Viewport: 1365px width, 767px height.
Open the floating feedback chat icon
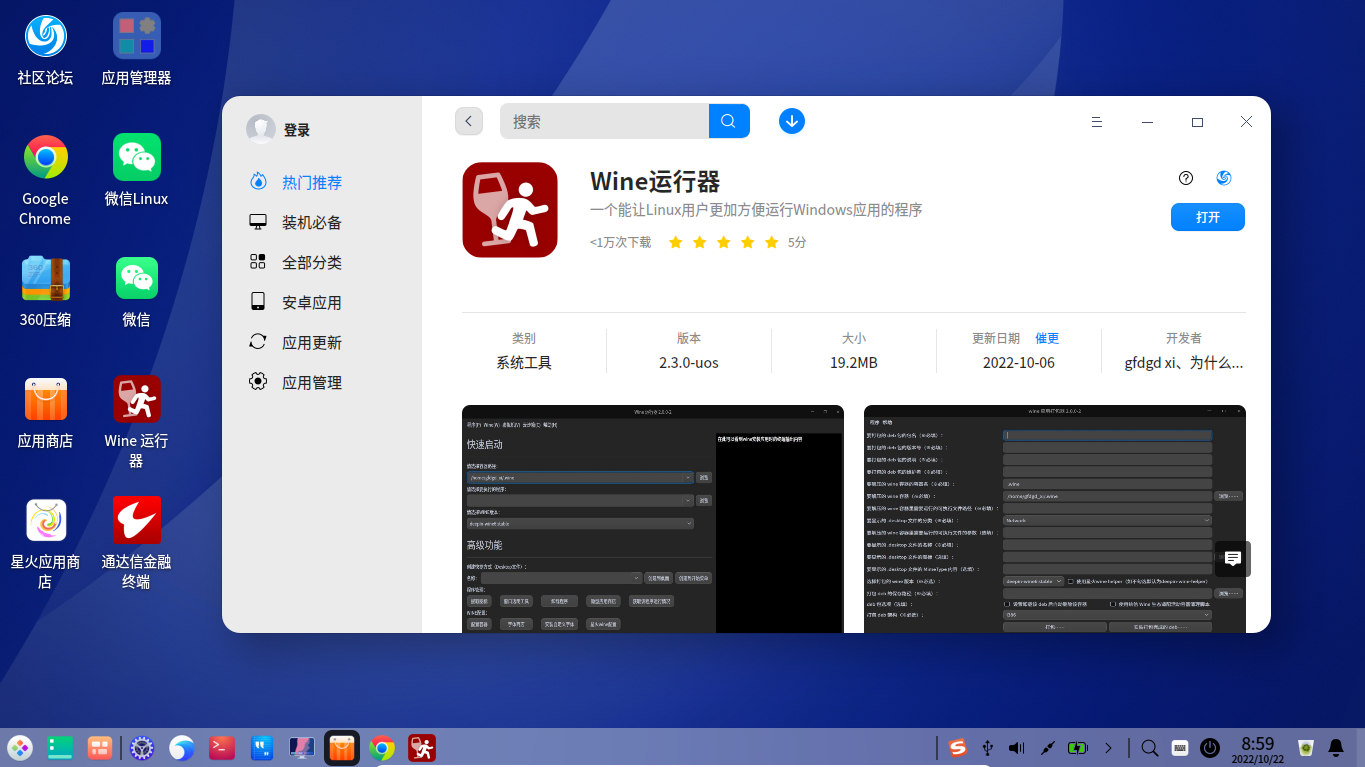click(1233, 558)
